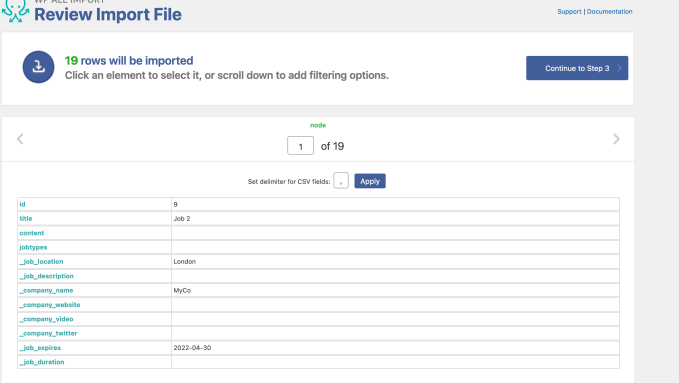Select the _company_website field name
Viewport: 679px width, 383px height.
pyautogui.click(x=50, y=305)
